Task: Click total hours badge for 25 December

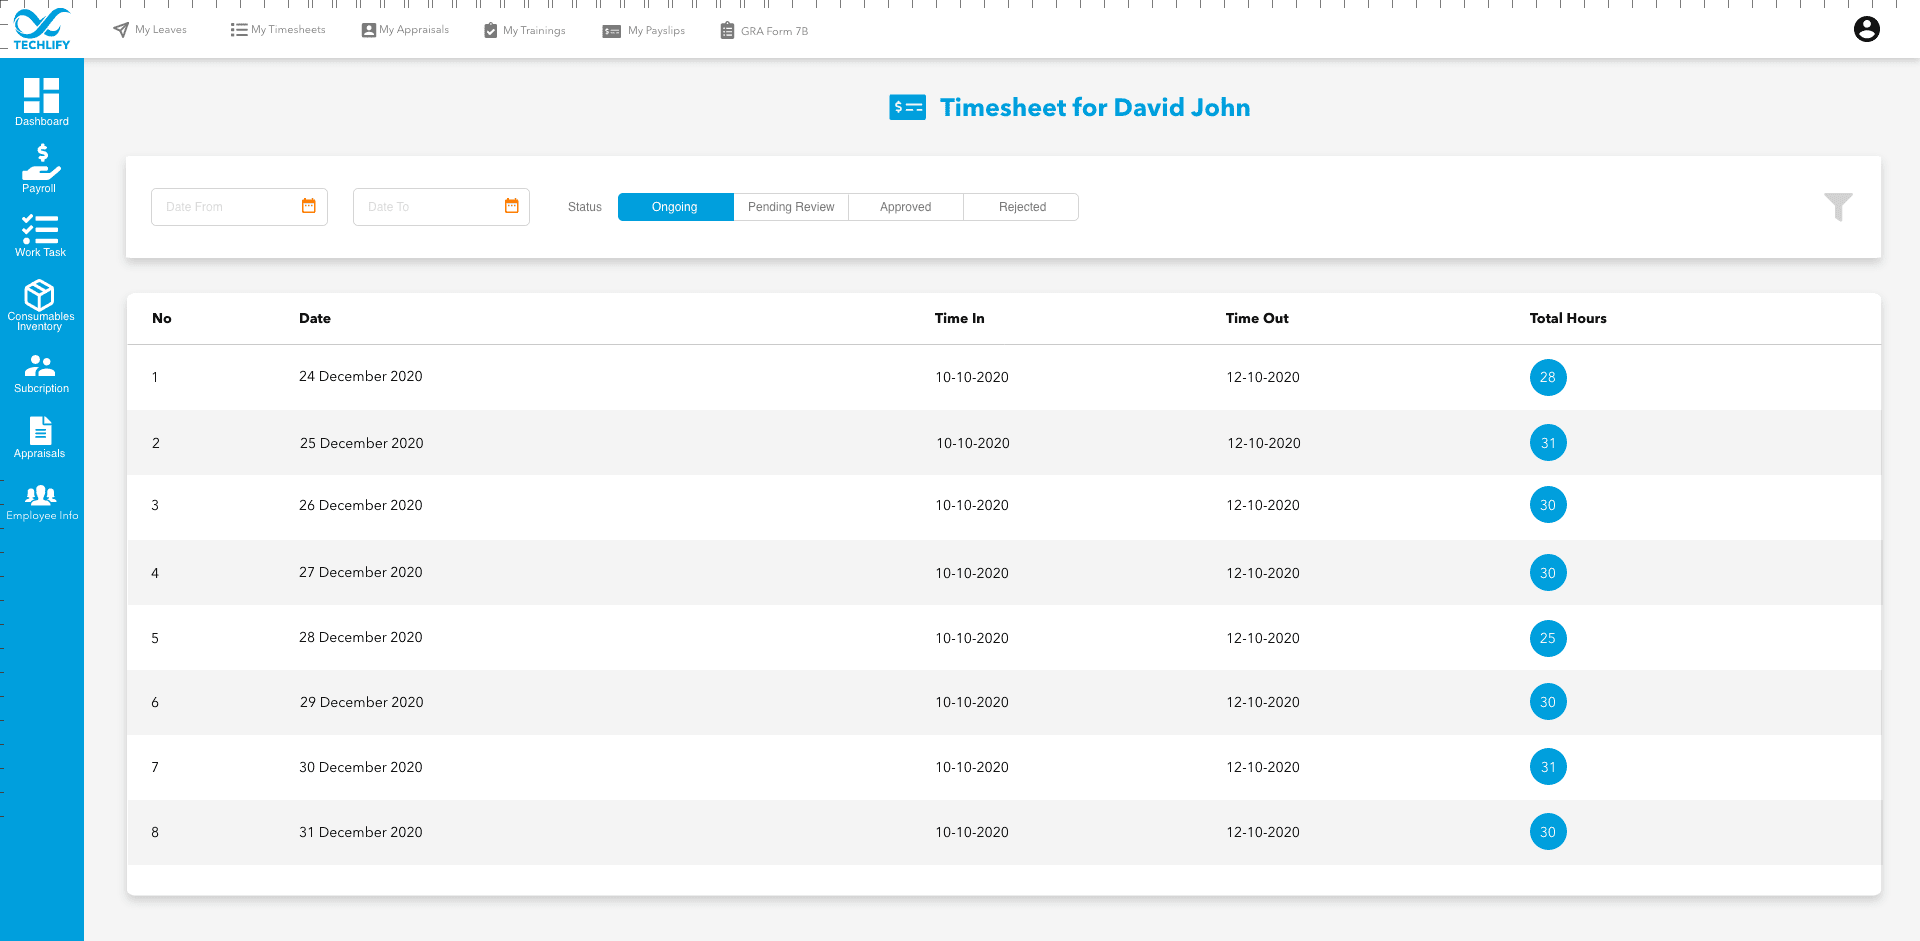Action: pos(1548,443)
